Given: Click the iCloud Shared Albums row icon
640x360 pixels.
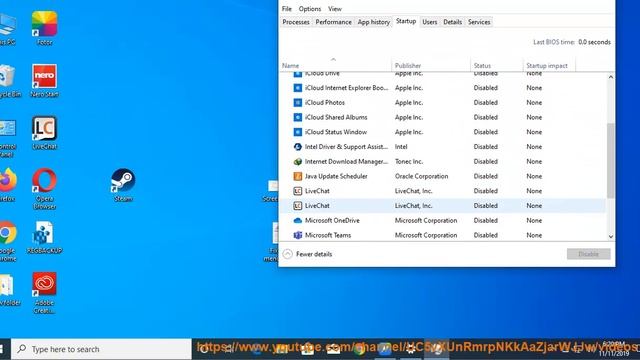Looking at the screenshot, I should click(x=298, y=117).
